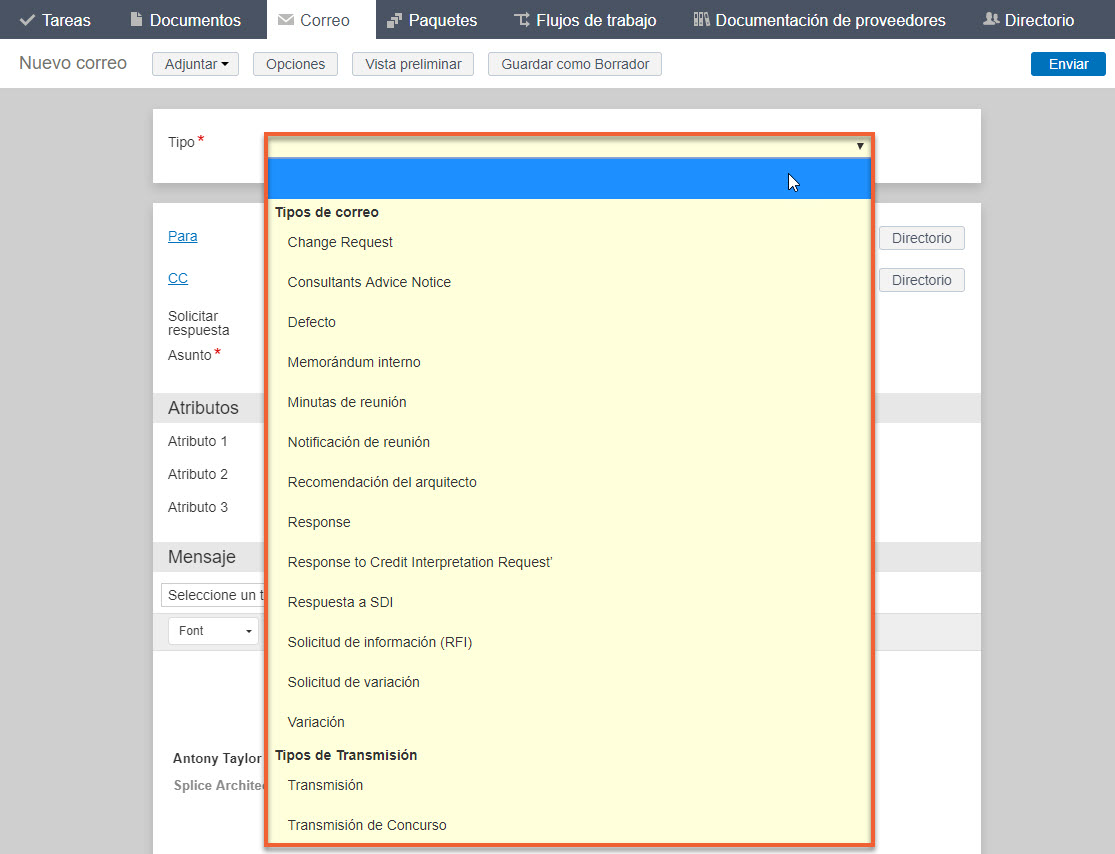Click the CC link
1115x854 pixels.
pyautogui.click(x=178, y=278)
